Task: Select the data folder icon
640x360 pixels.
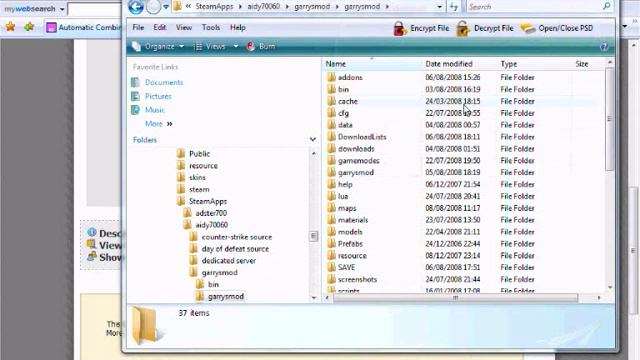Action: click(x=331, y=125)
